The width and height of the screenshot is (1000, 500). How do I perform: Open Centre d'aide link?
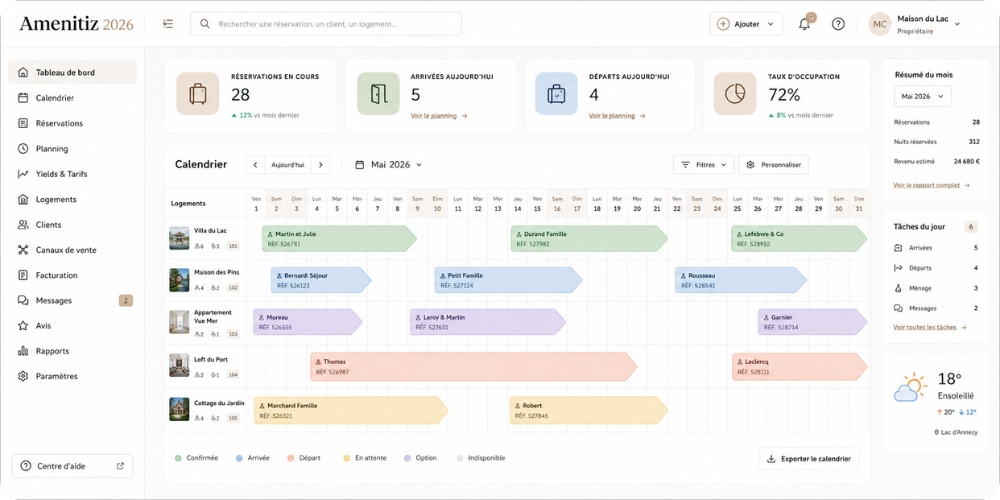72,466
